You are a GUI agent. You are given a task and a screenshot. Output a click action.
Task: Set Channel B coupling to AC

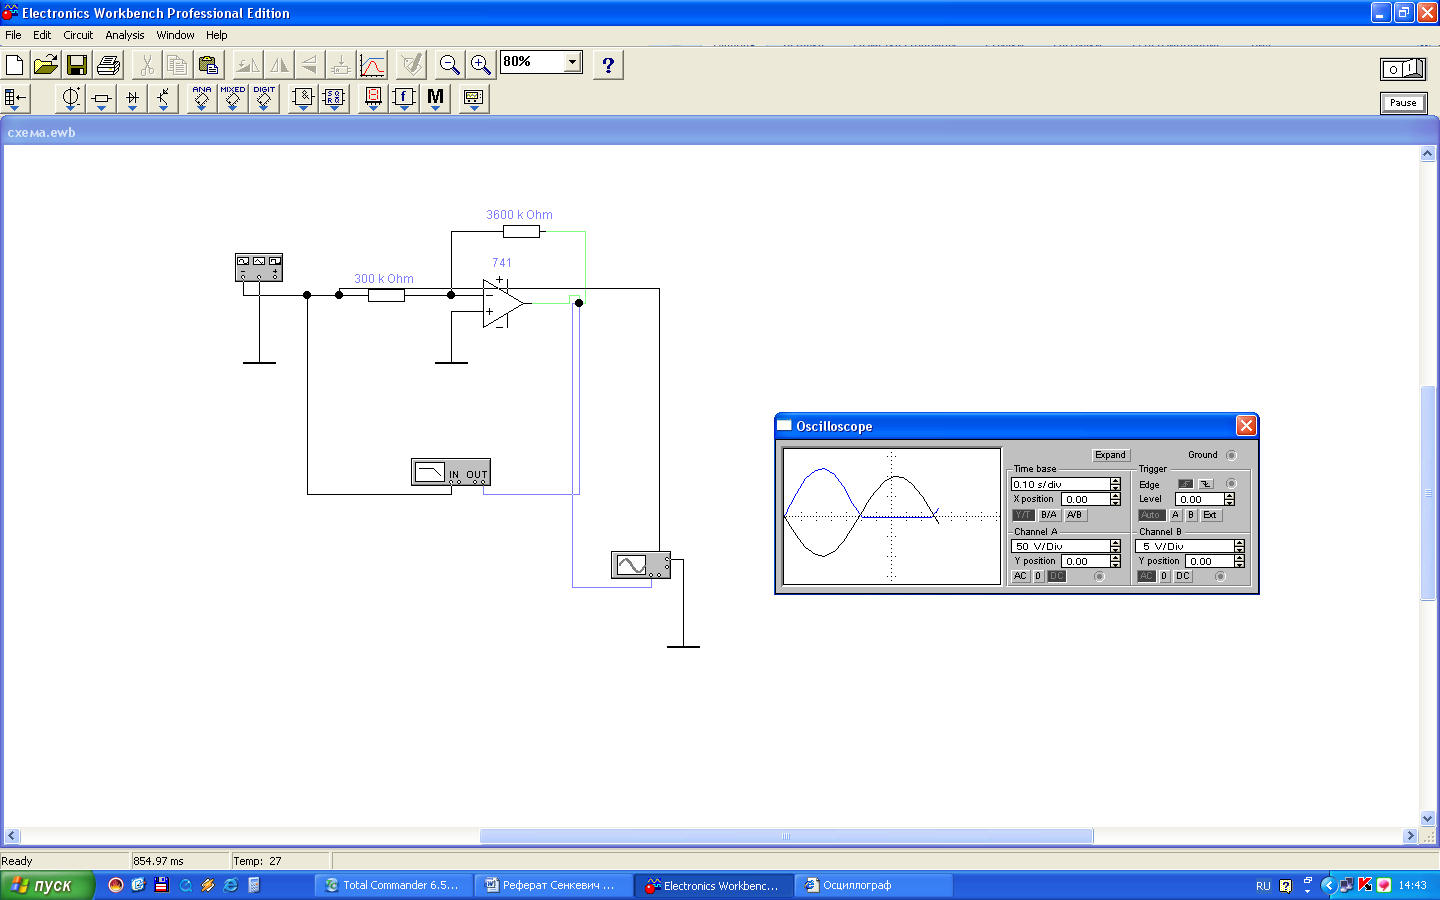(1146, 576)
